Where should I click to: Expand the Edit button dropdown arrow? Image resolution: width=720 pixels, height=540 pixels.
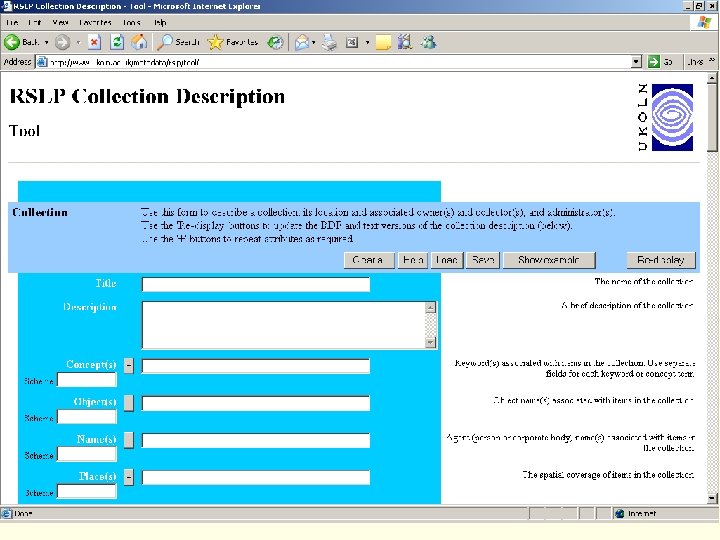[x=367, y=42]
